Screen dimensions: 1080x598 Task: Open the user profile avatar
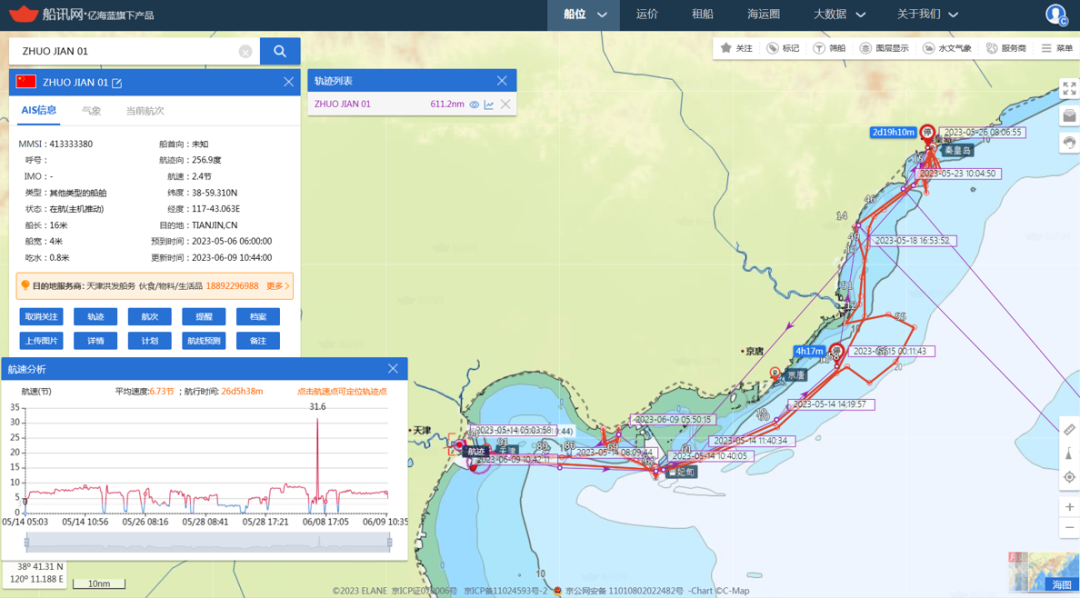(1056, 14)
